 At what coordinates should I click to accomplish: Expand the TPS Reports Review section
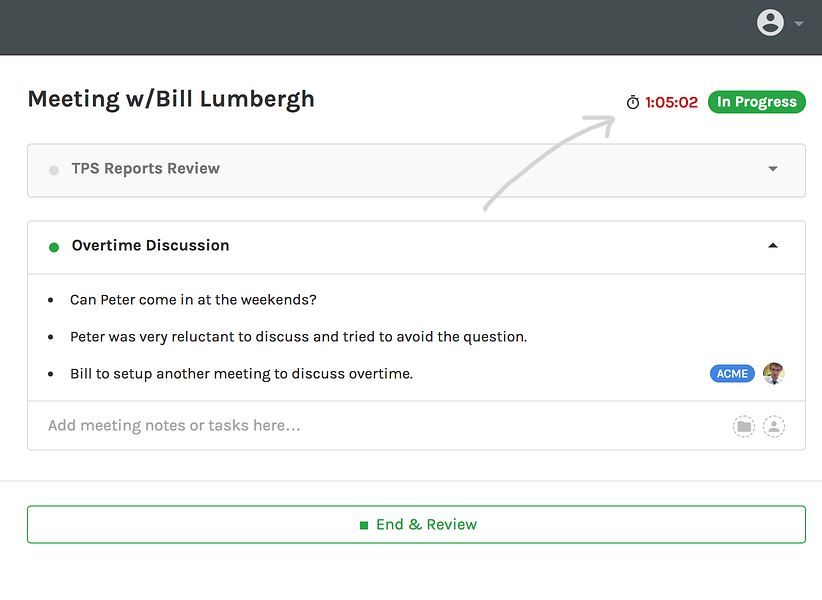773,169
